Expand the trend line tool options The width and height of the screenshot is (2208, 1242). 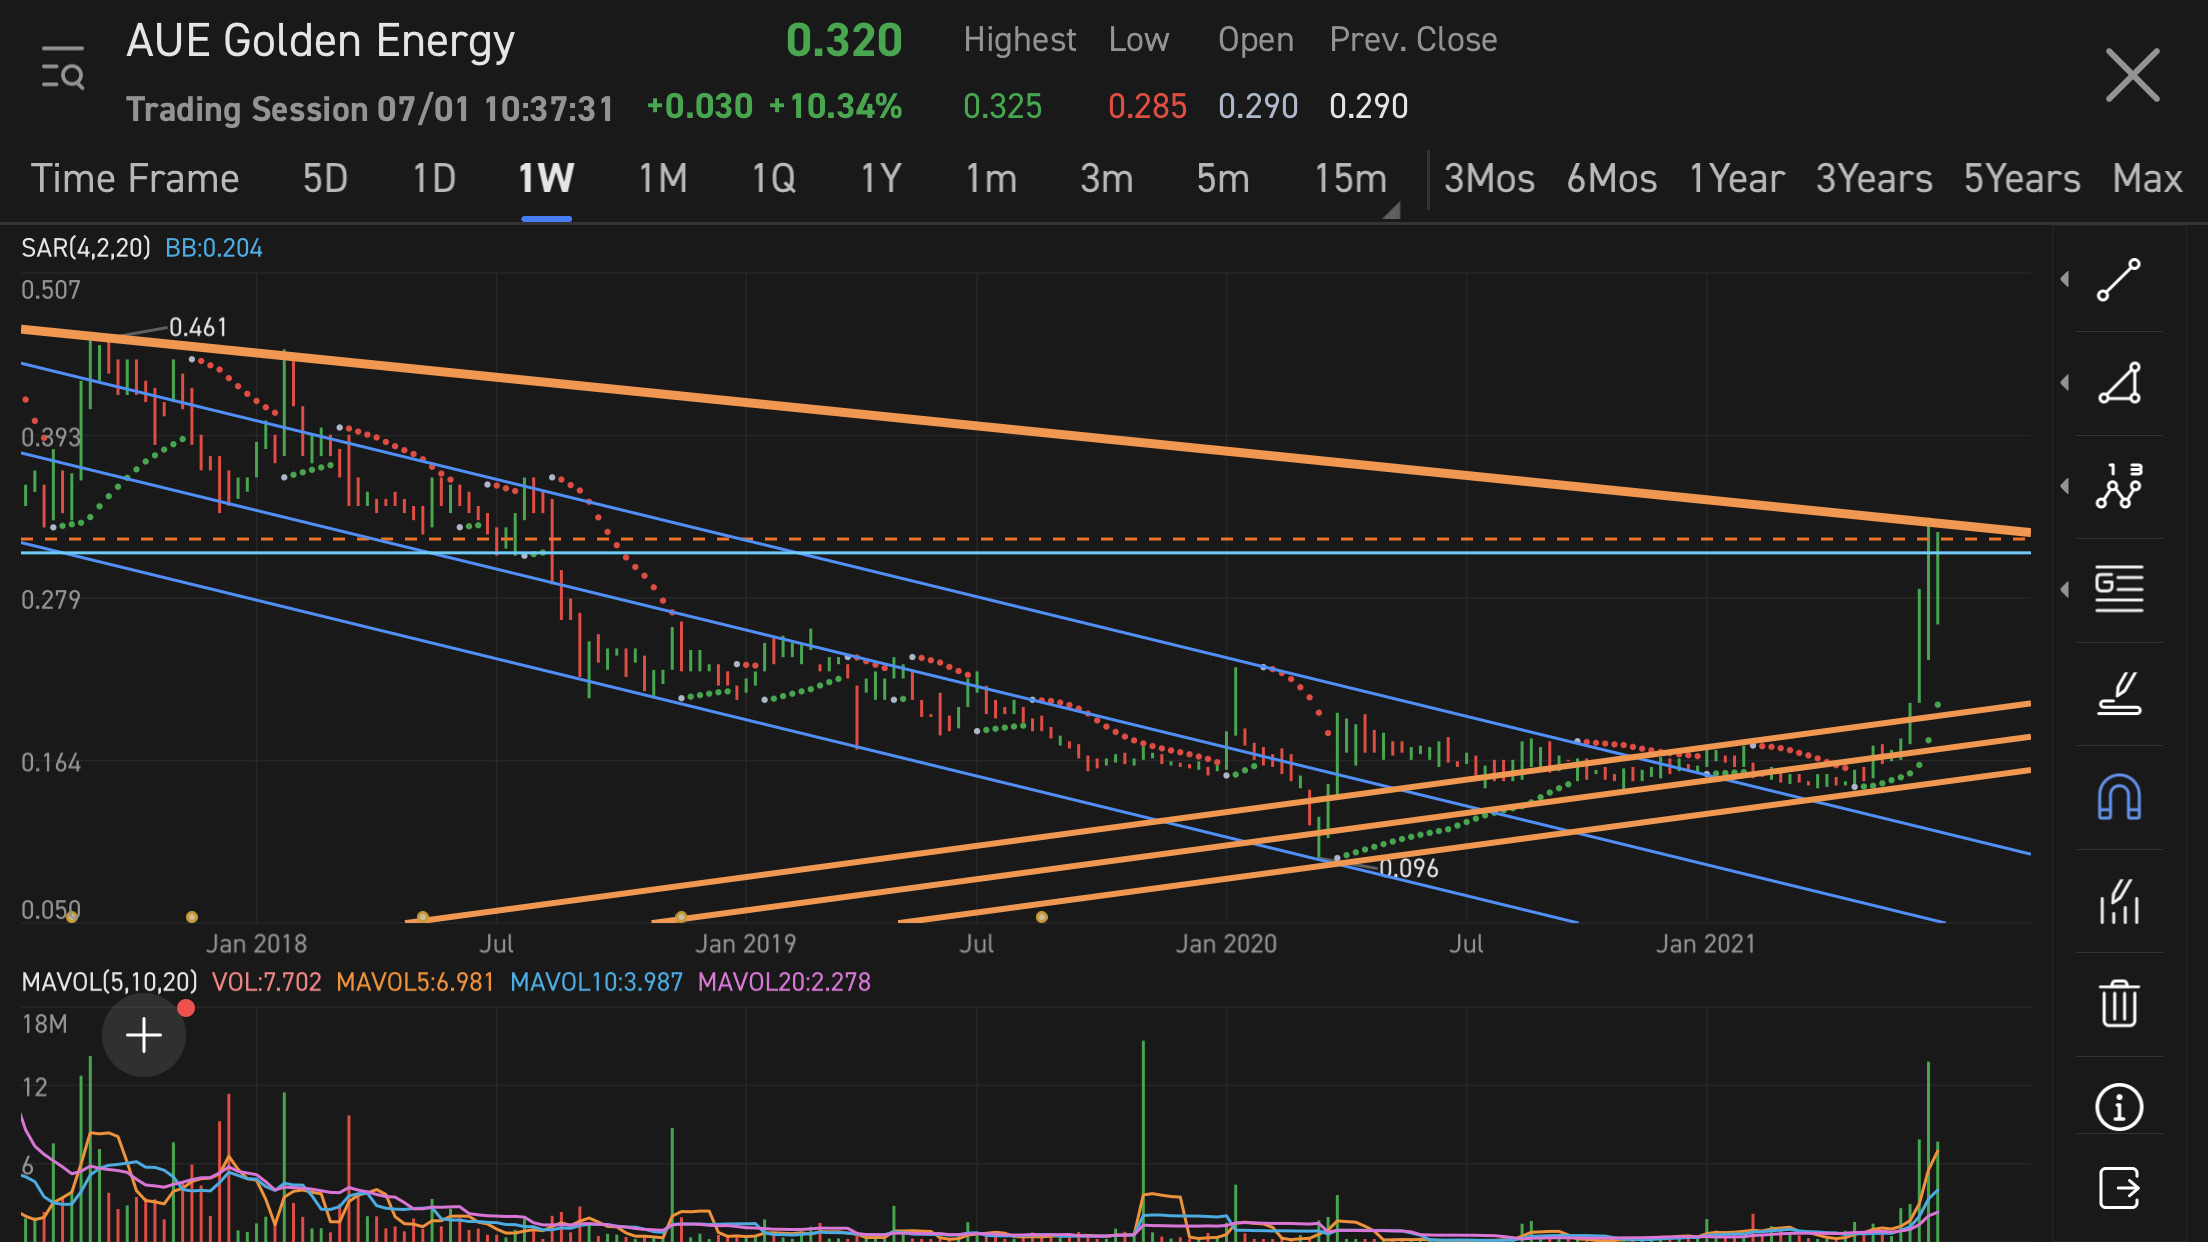(x=2064, y=280)
